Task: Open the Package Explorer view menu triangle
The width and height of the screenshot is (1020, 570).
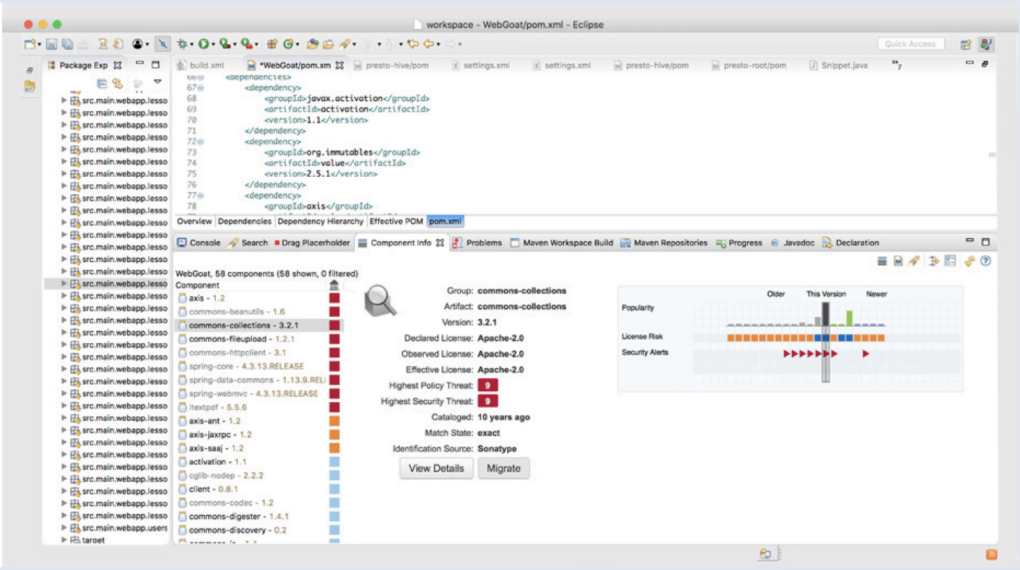Action: (157, 83)
